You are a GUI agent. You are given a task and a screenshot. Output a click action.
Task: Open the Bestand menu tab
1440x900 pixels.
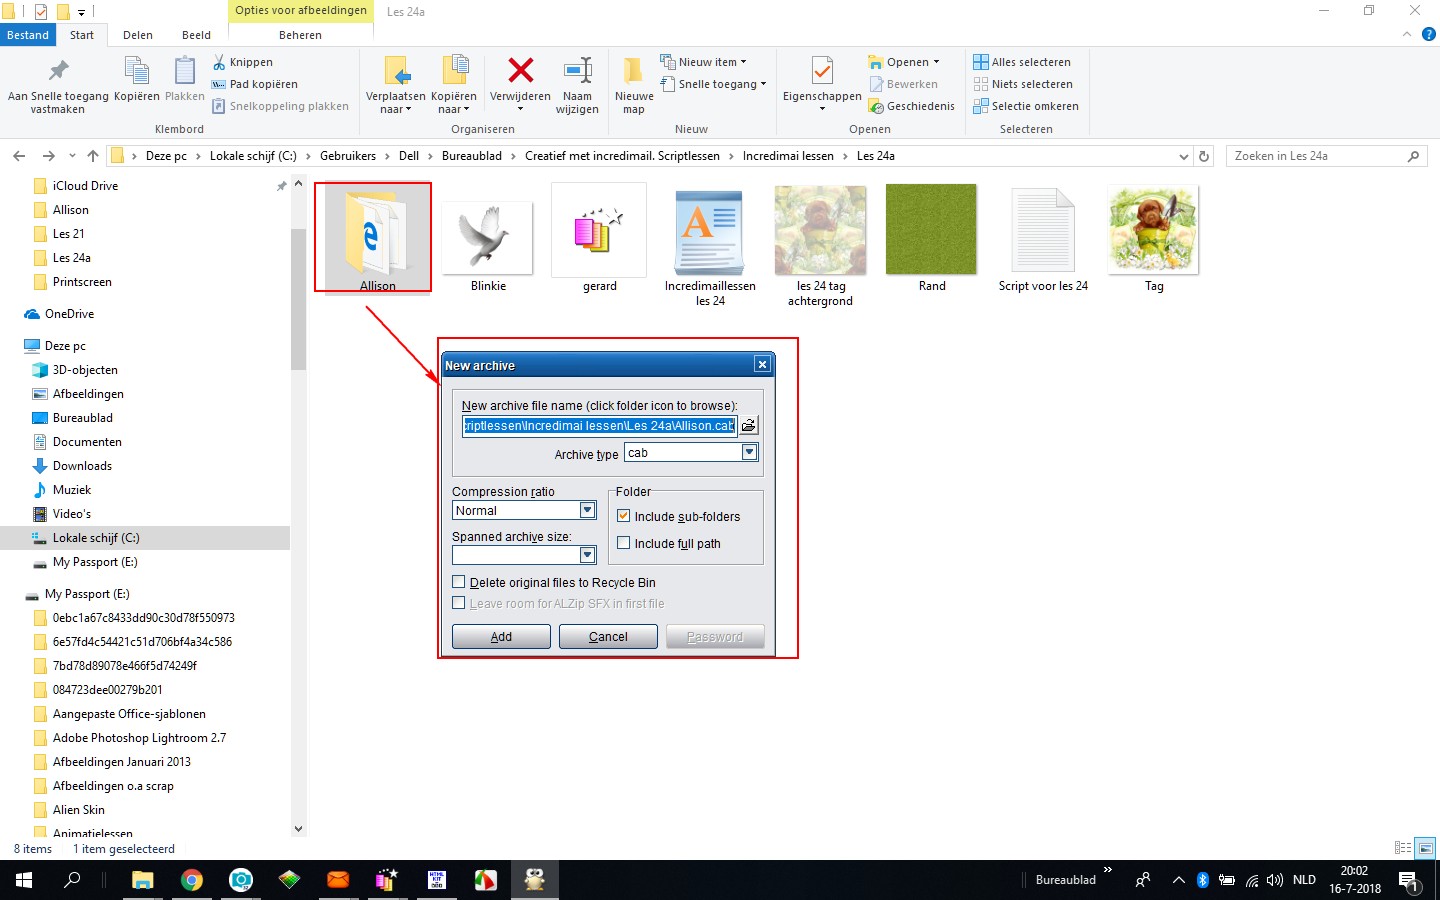click(x=28, y=35)
